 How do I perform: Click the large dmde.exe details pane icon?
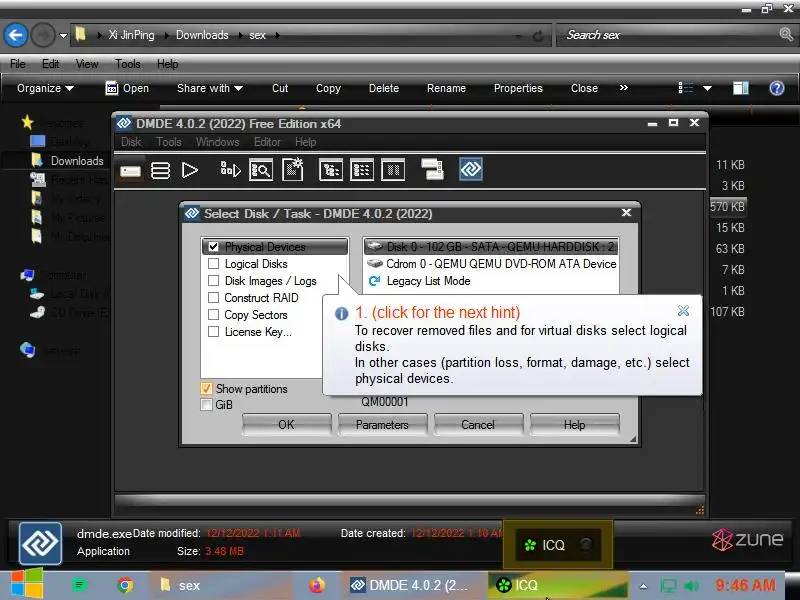(x=40, y=543)
